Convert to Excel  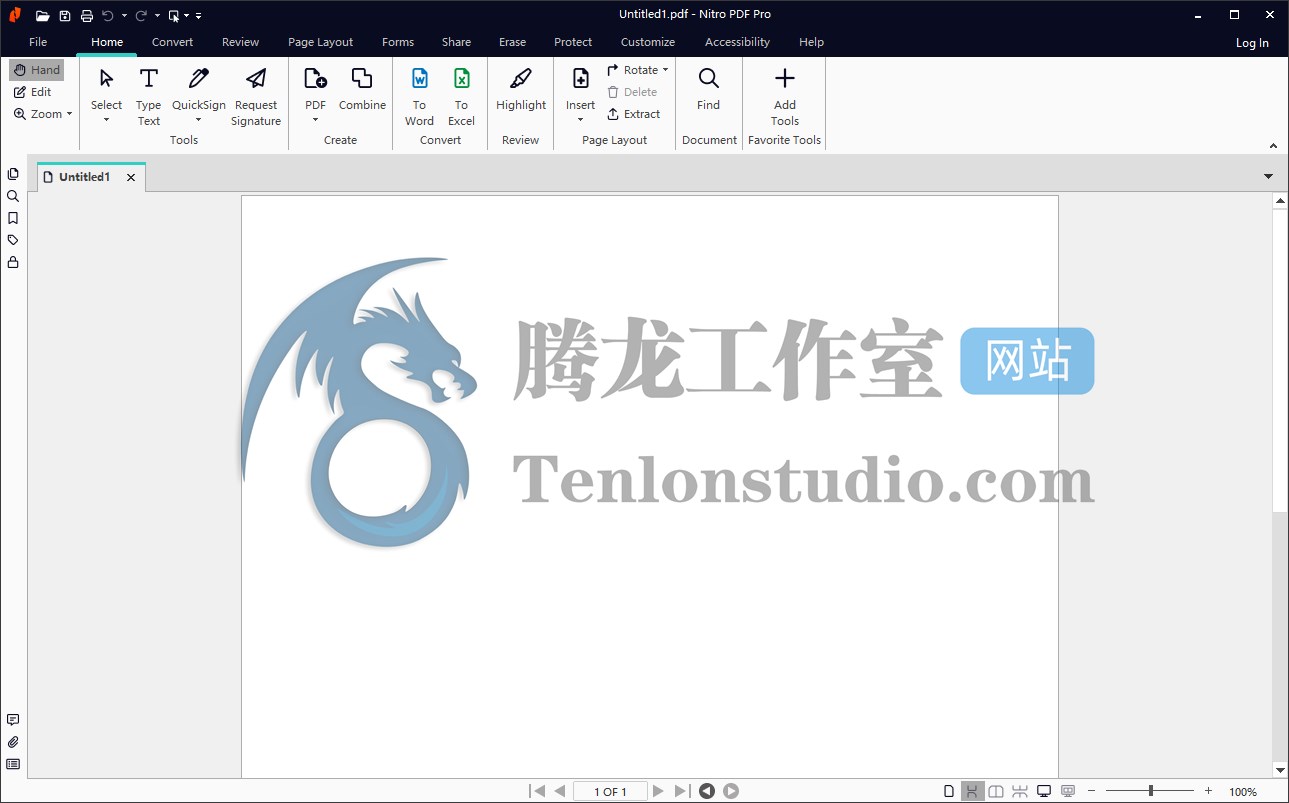(x=461, y=96)
